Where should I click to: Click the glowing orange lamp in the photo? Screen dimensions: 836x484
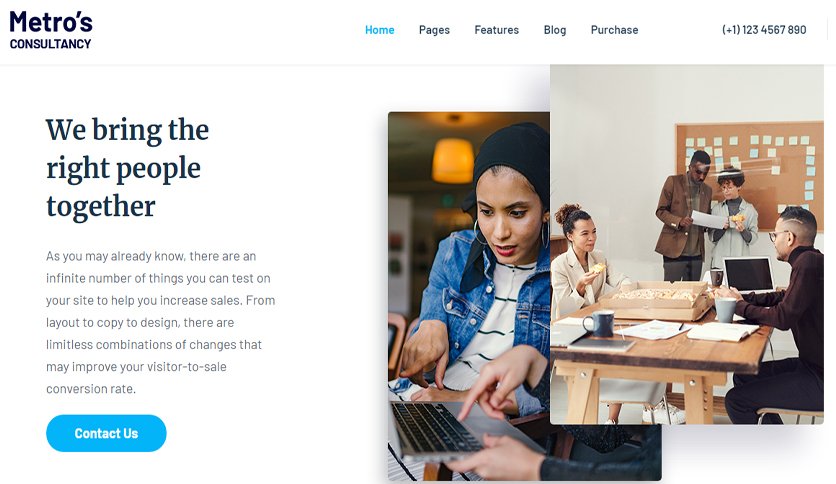453,160
